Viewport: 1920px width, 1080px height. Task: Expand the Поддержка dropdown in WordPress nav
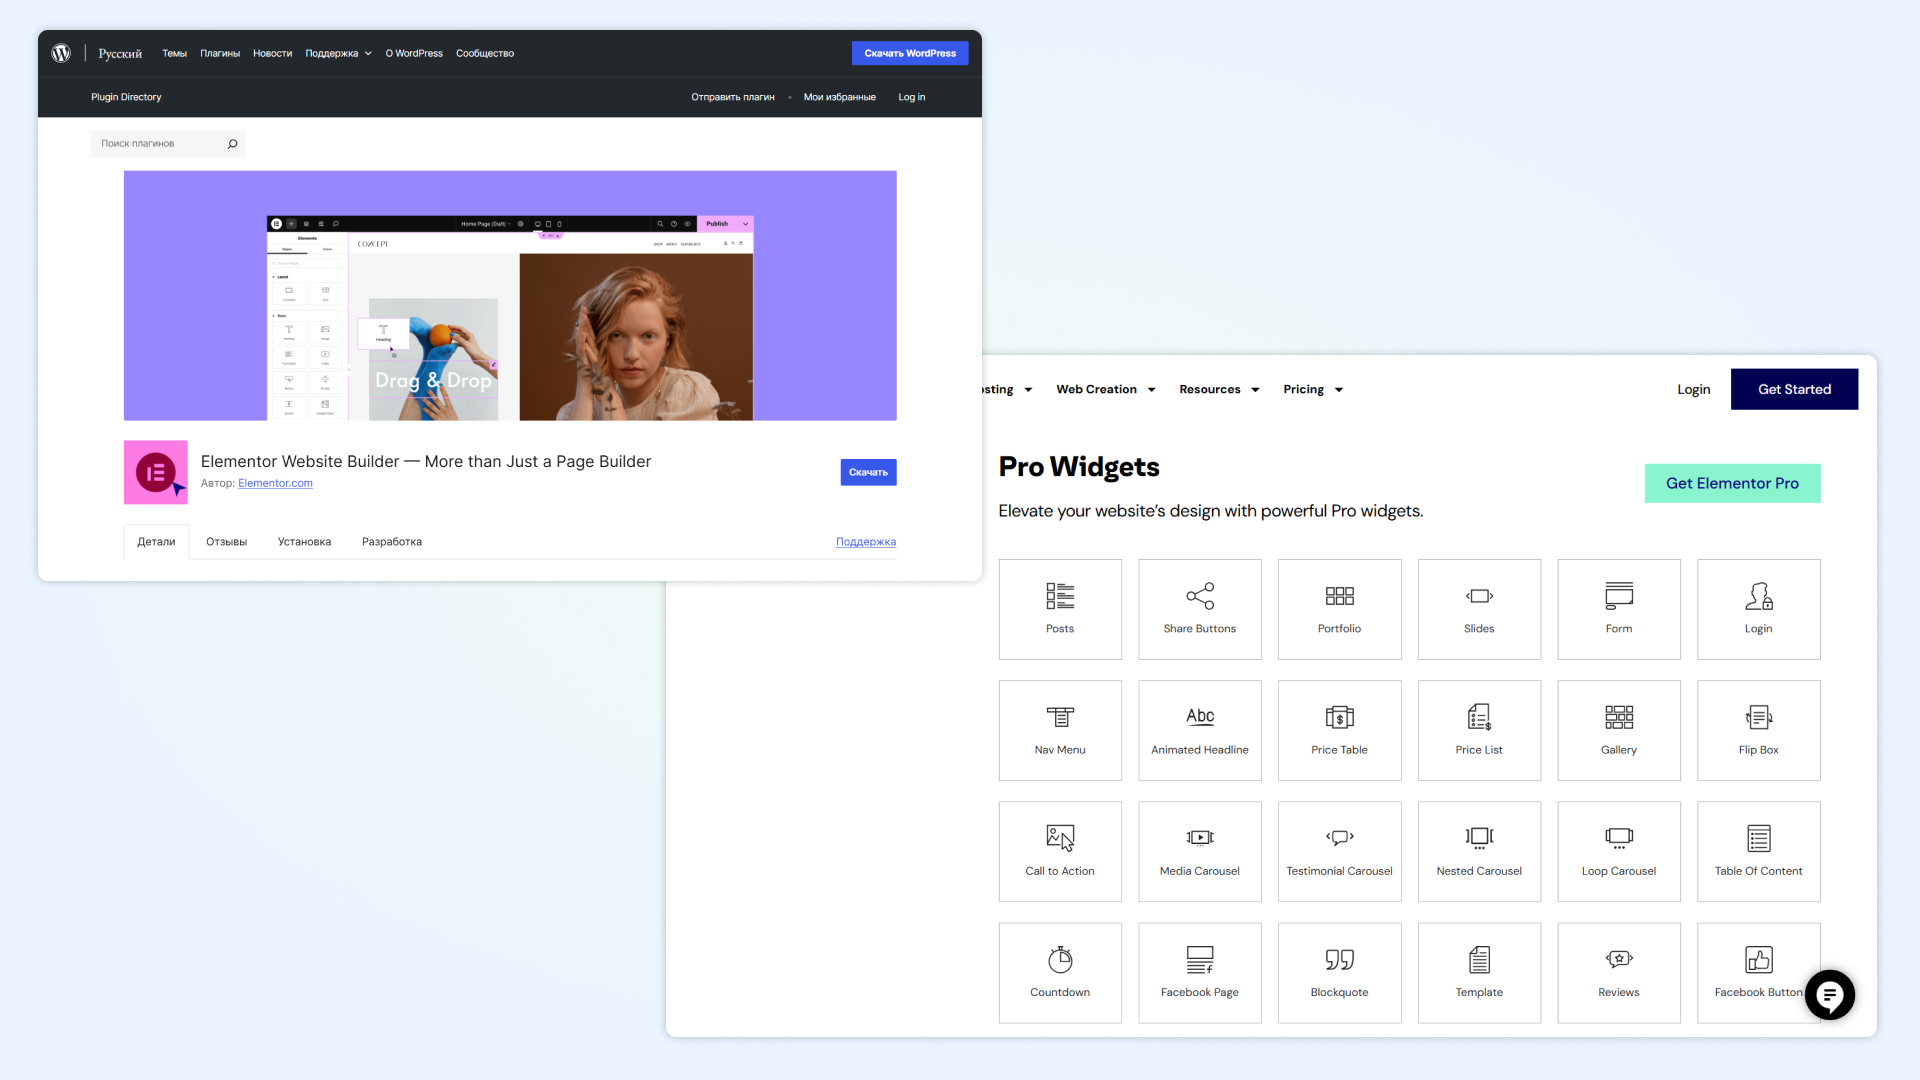(338, 54)
